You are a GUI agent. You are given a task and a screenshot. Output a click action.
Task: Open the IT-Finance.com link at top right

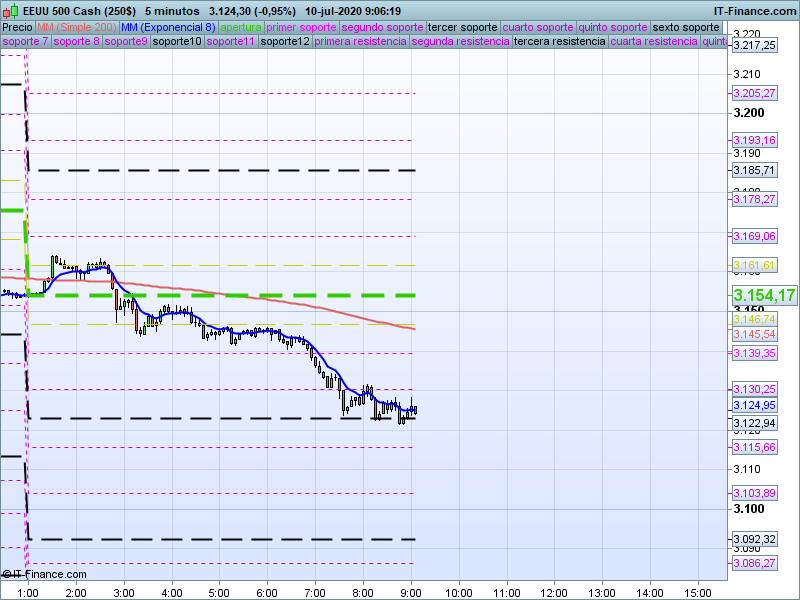pos(754,10)
